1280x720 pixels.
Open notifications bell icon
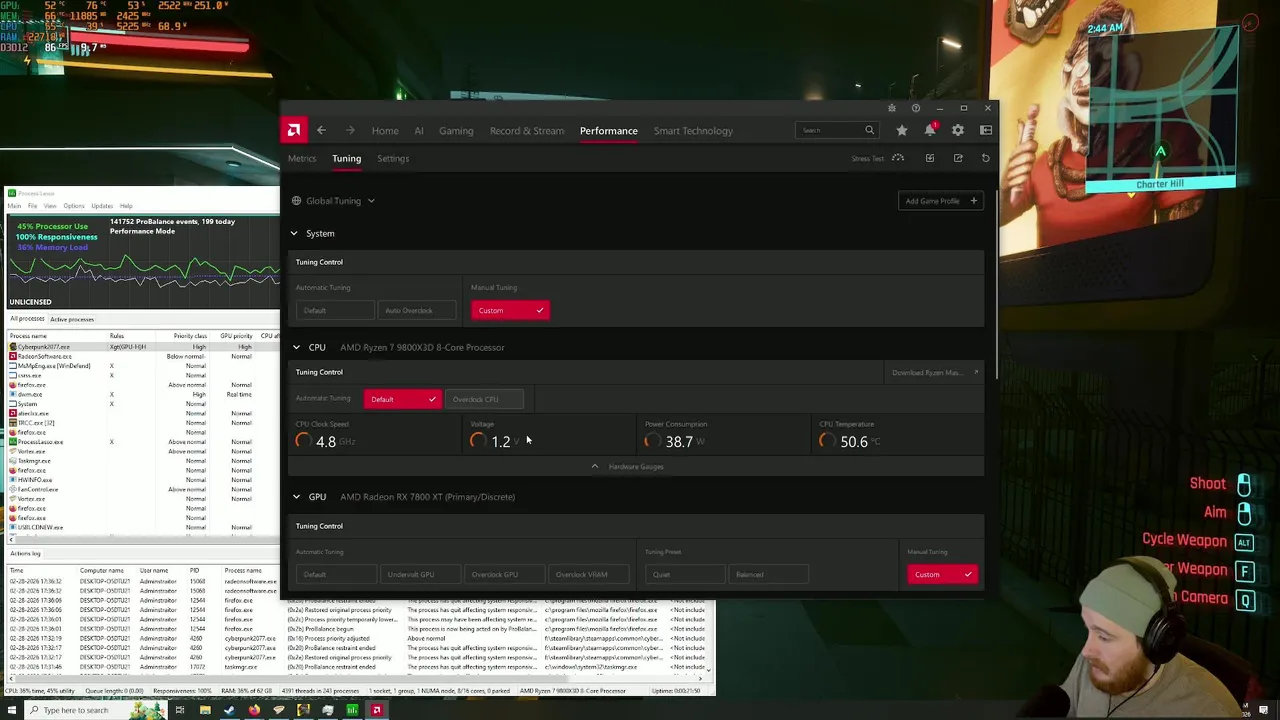coord(930,130)
